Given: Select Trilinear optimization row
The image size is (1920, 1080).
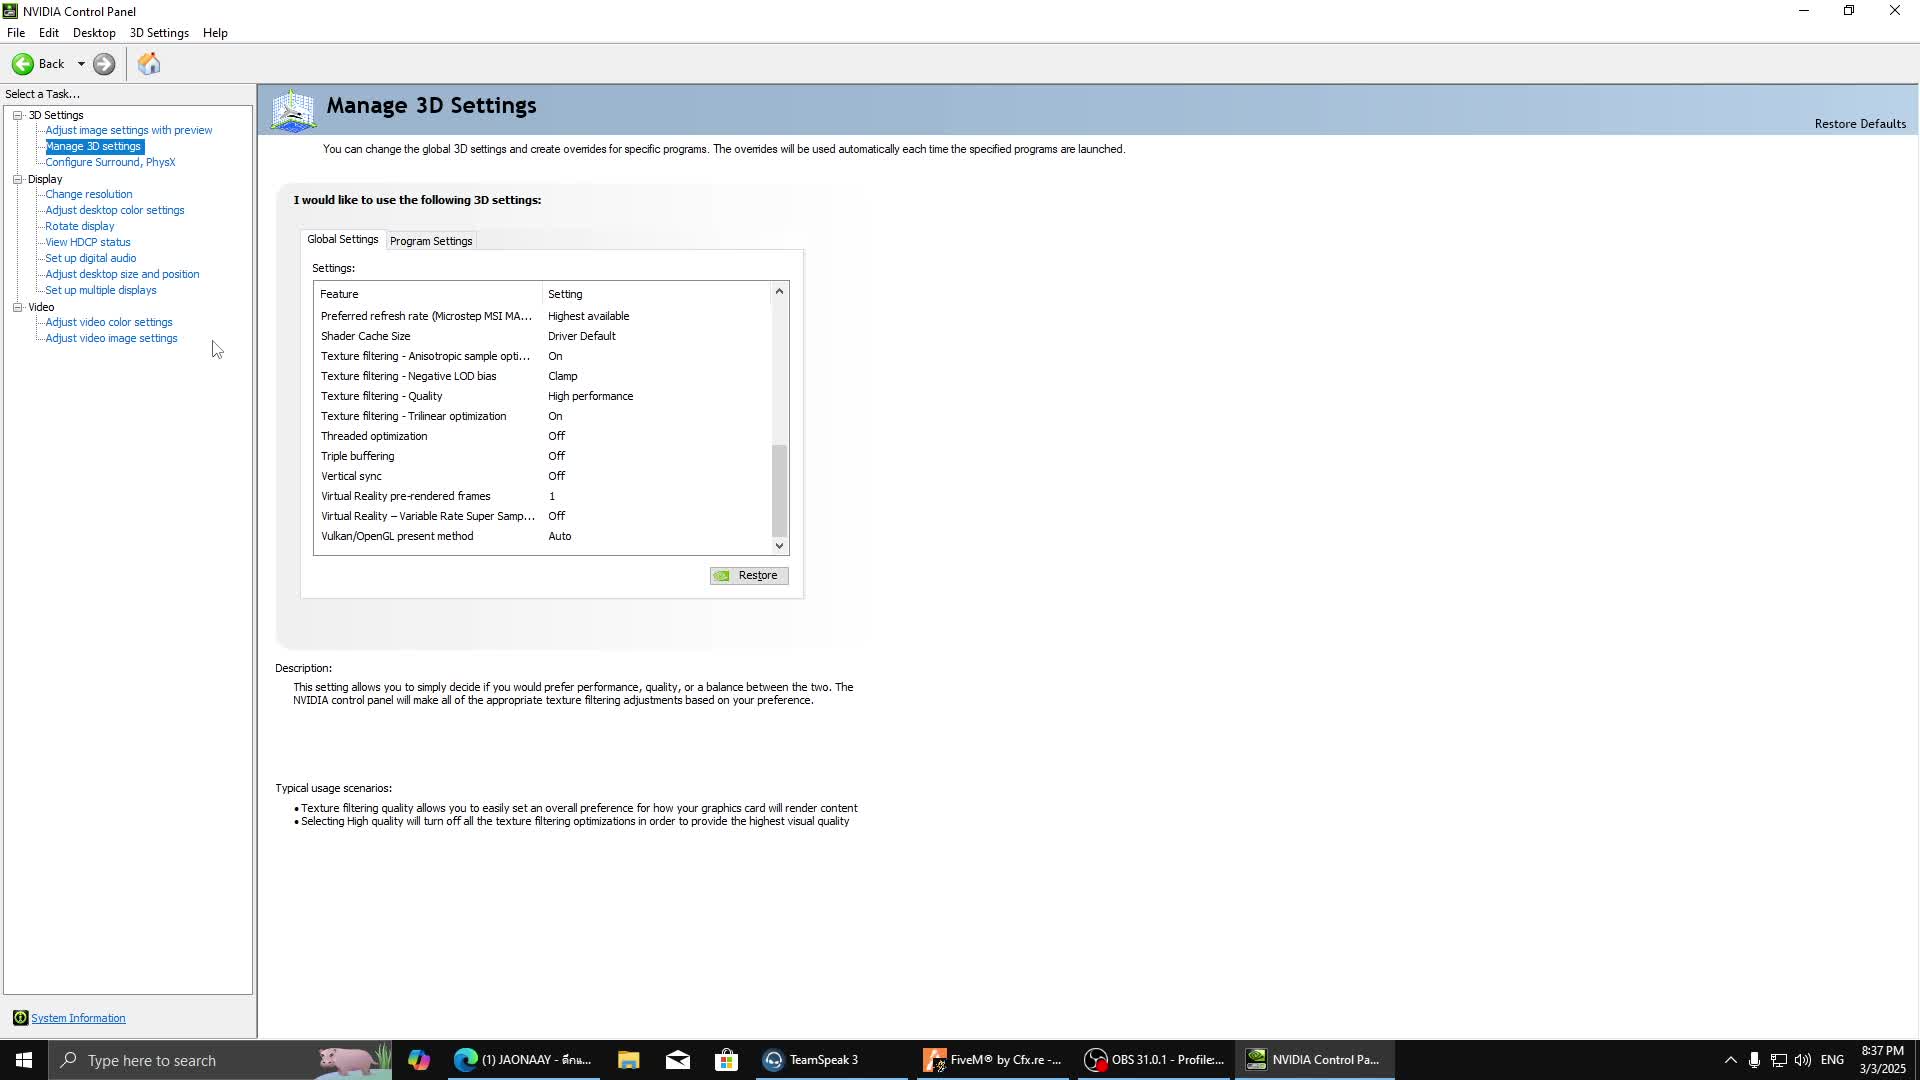Looking at the screenshot, I should (x=543, y=416).
